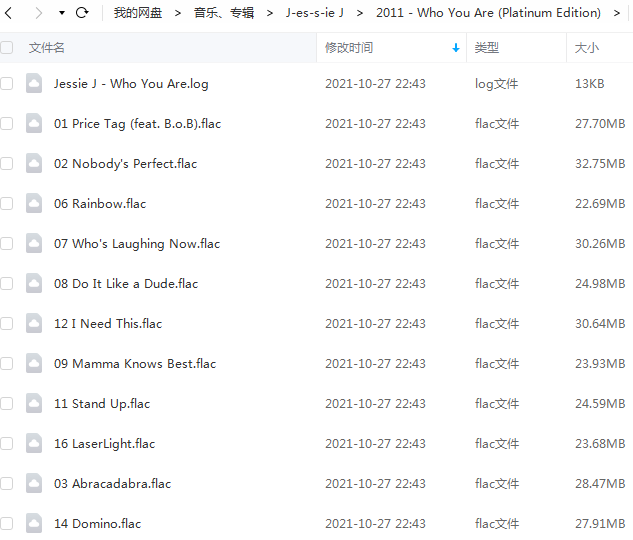Click the back navigation arrow

point(9,13)
